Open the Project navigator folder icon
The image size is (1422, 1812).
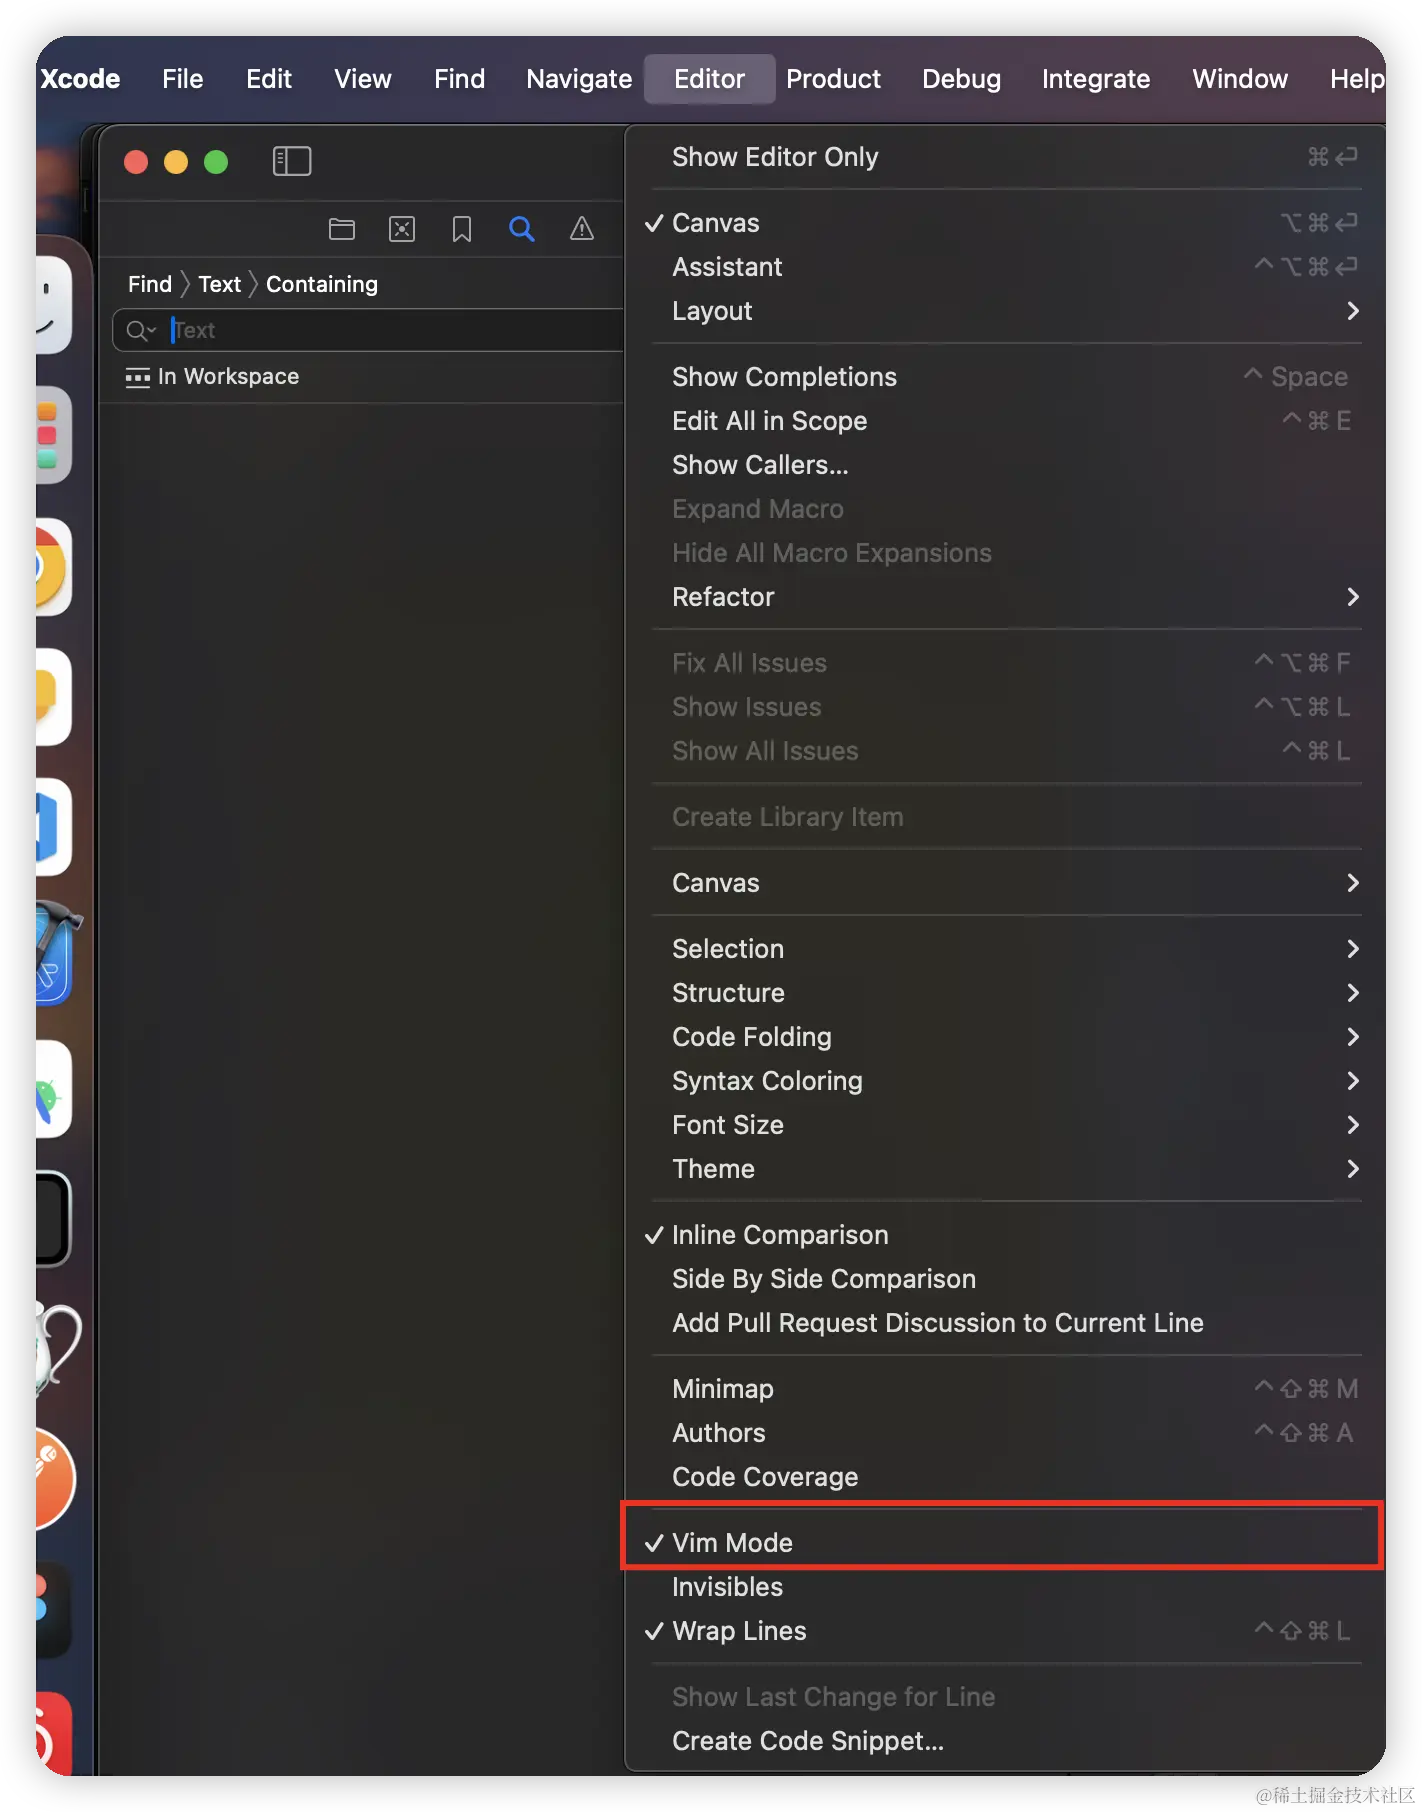(342, 229)
